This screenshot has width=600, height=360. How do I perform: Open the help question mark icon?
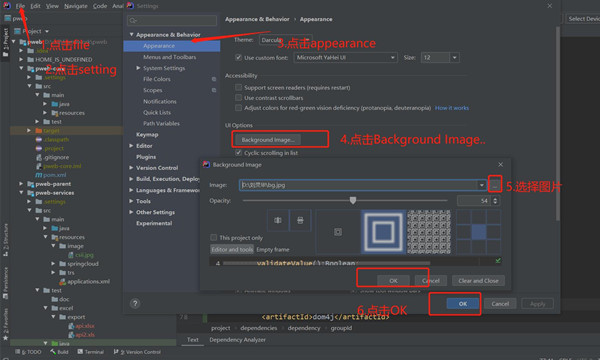135,303
